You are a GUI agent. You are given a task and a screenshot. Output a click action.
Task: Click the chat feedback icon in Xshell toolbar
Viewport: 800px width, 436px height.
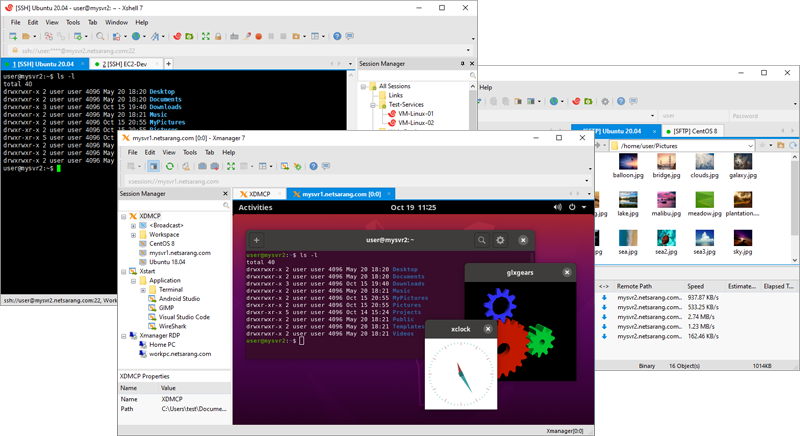(x=349, y=36)
